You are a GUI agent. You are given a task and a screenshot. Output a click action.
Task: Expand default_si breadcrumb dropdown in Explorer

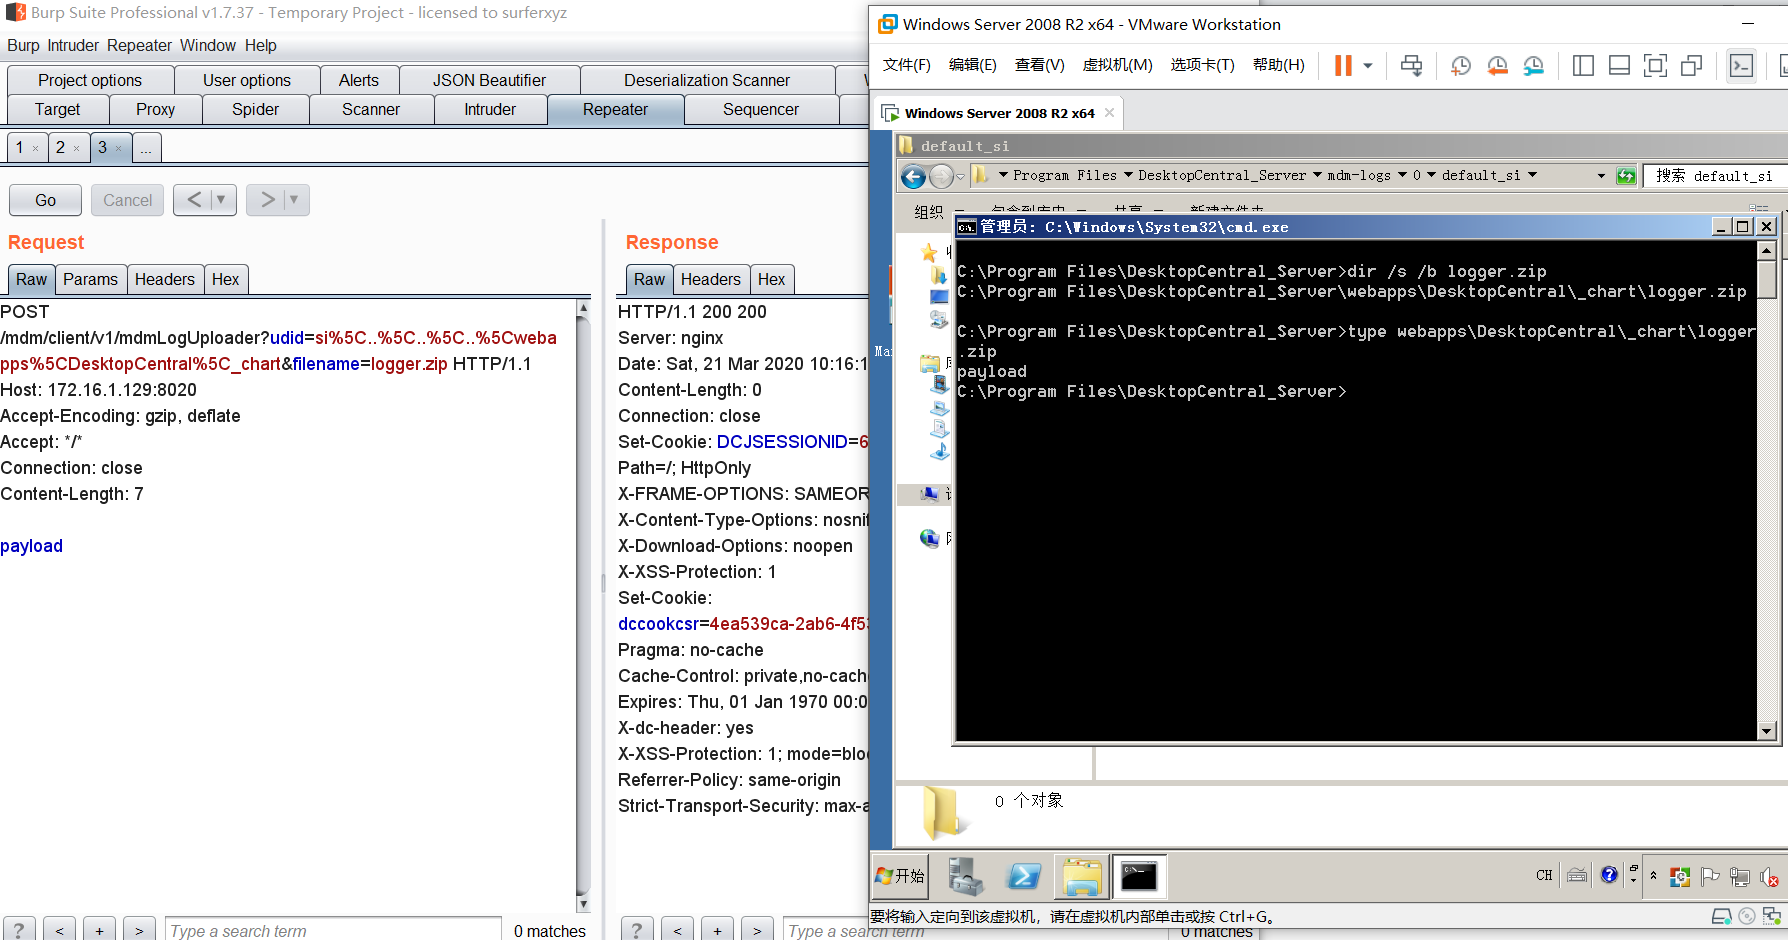tap(1532, 175)
